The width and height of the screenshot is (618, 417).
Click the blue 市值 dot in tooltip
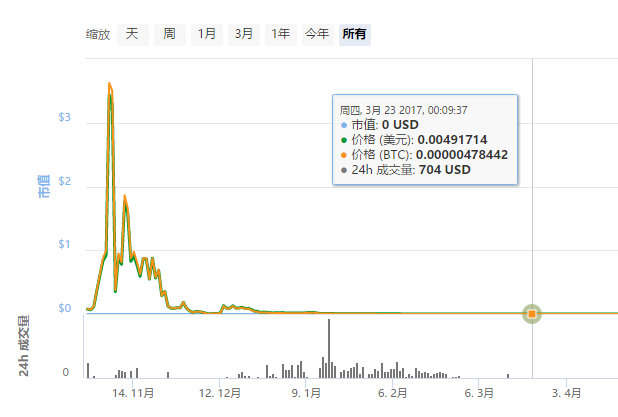[x=344, y=125]
